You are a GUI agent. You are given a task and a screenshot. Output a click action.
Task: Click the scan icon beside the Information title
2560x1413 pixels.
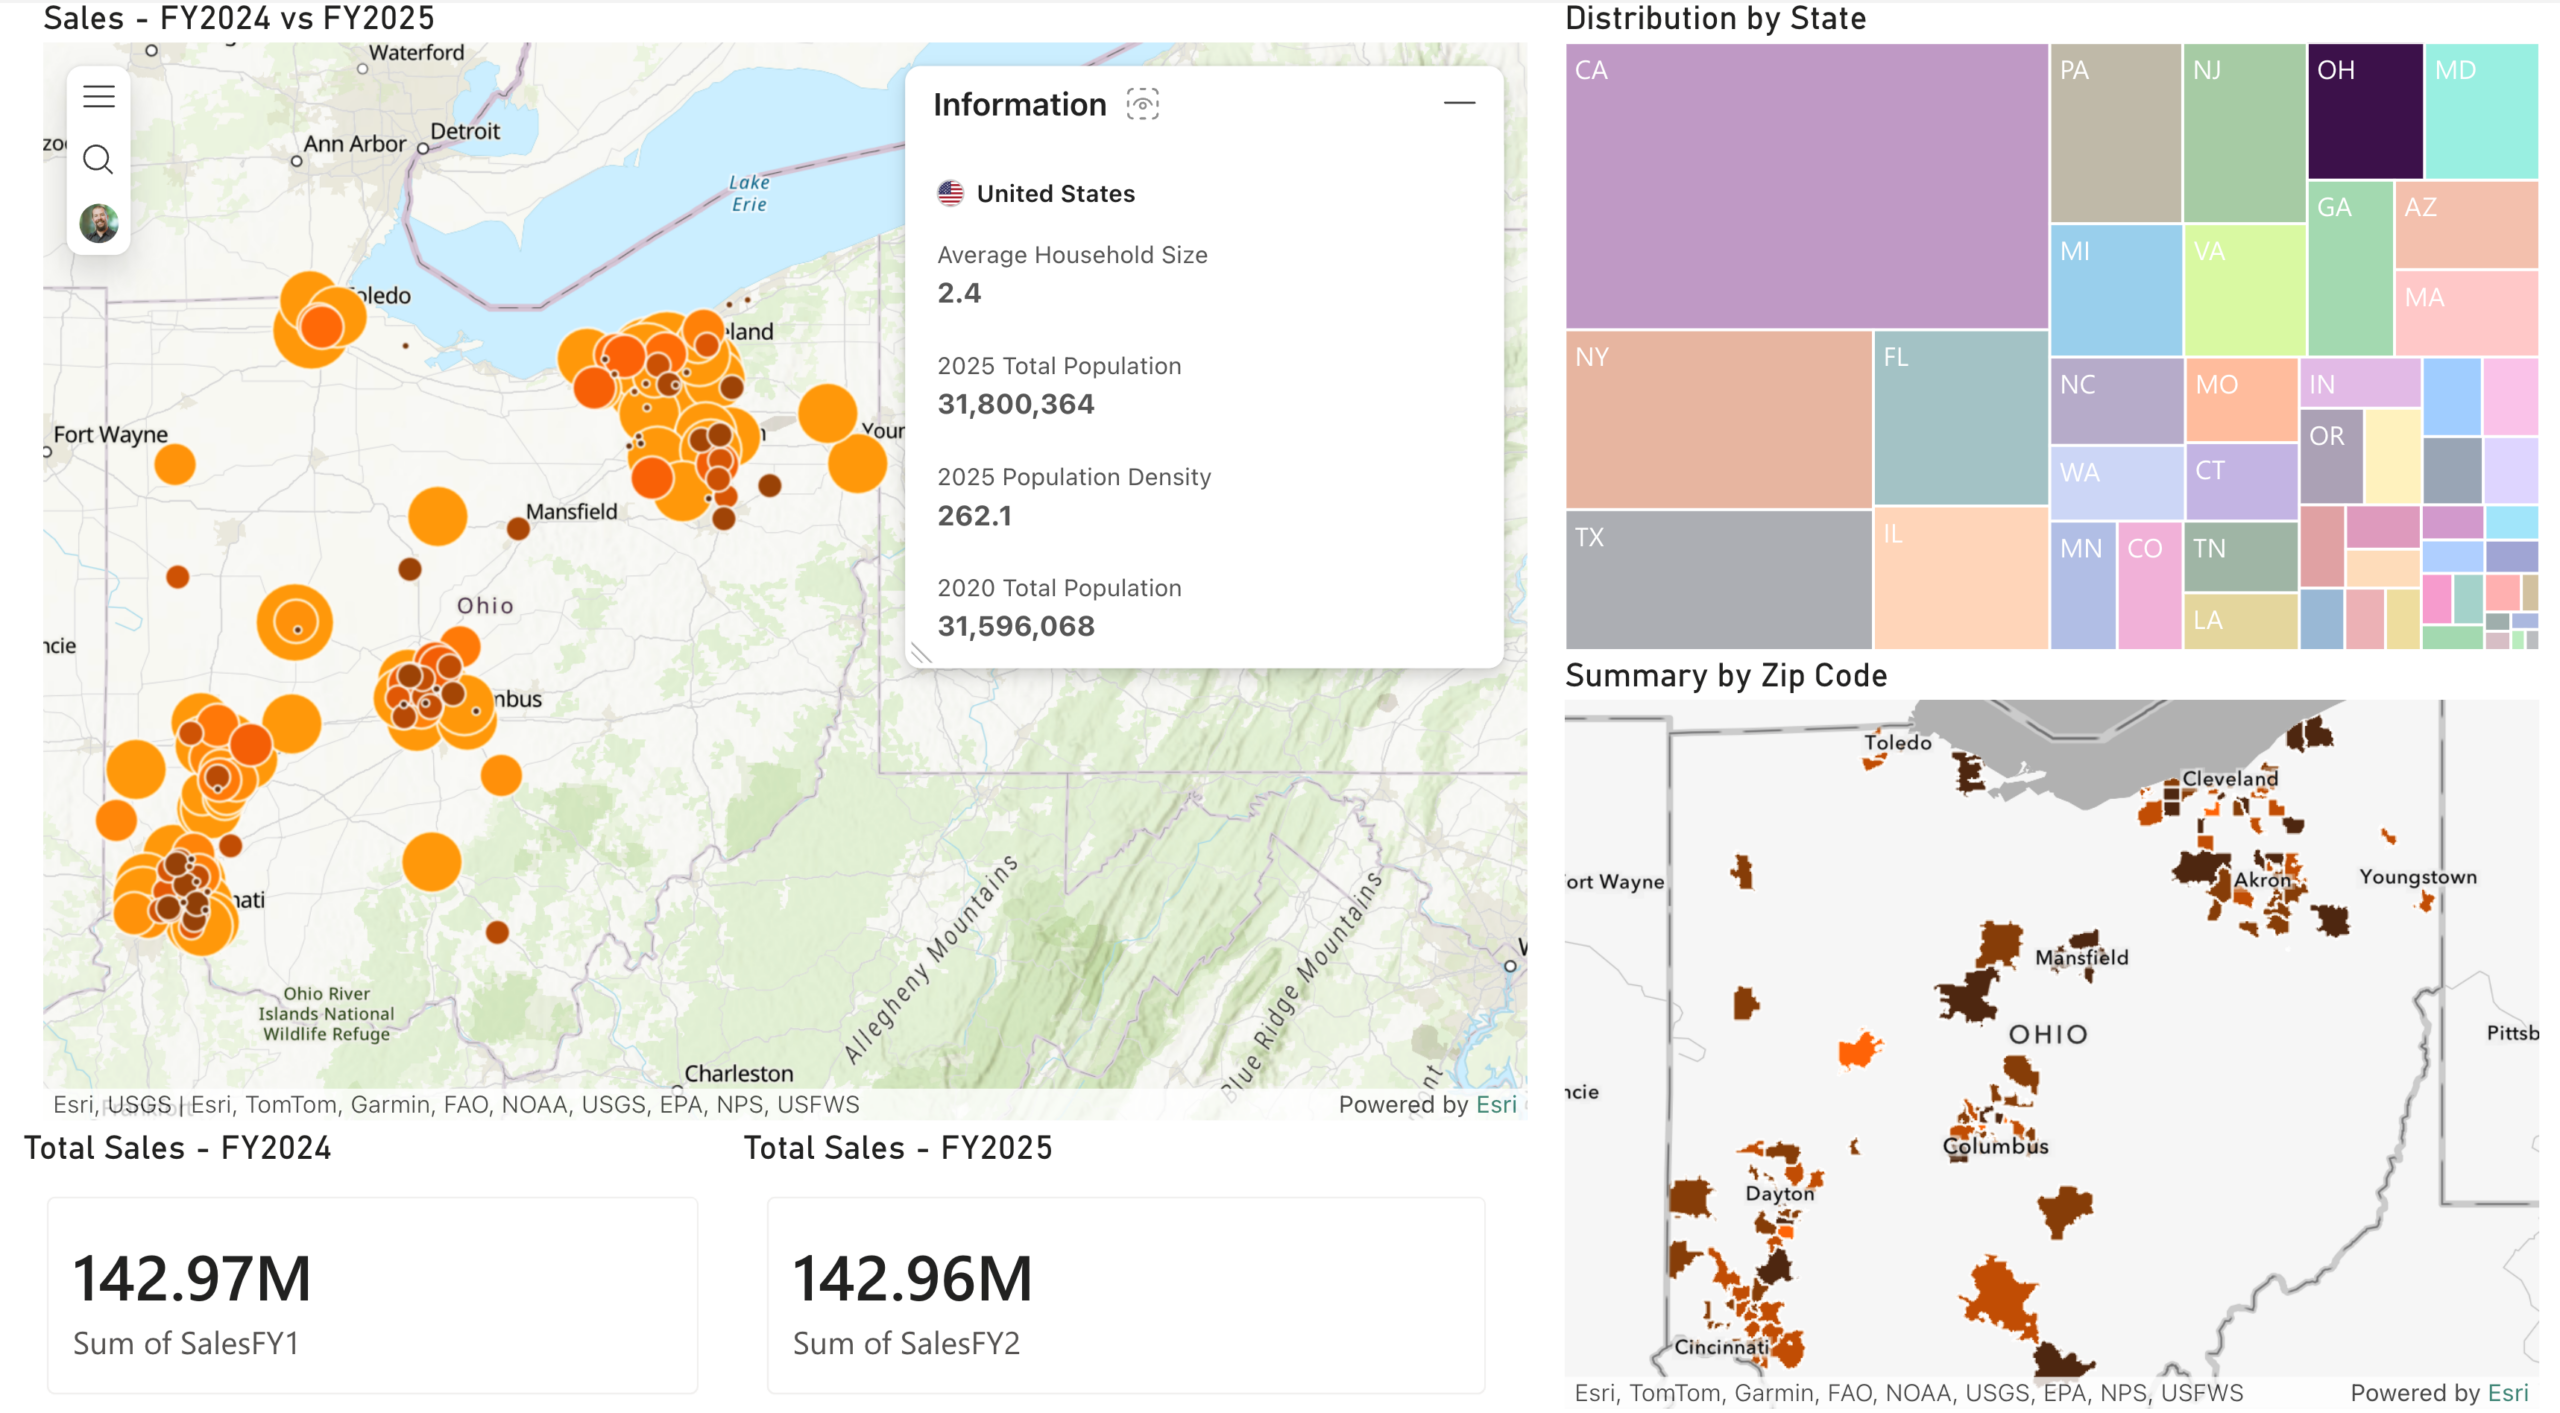(1143, 104)
